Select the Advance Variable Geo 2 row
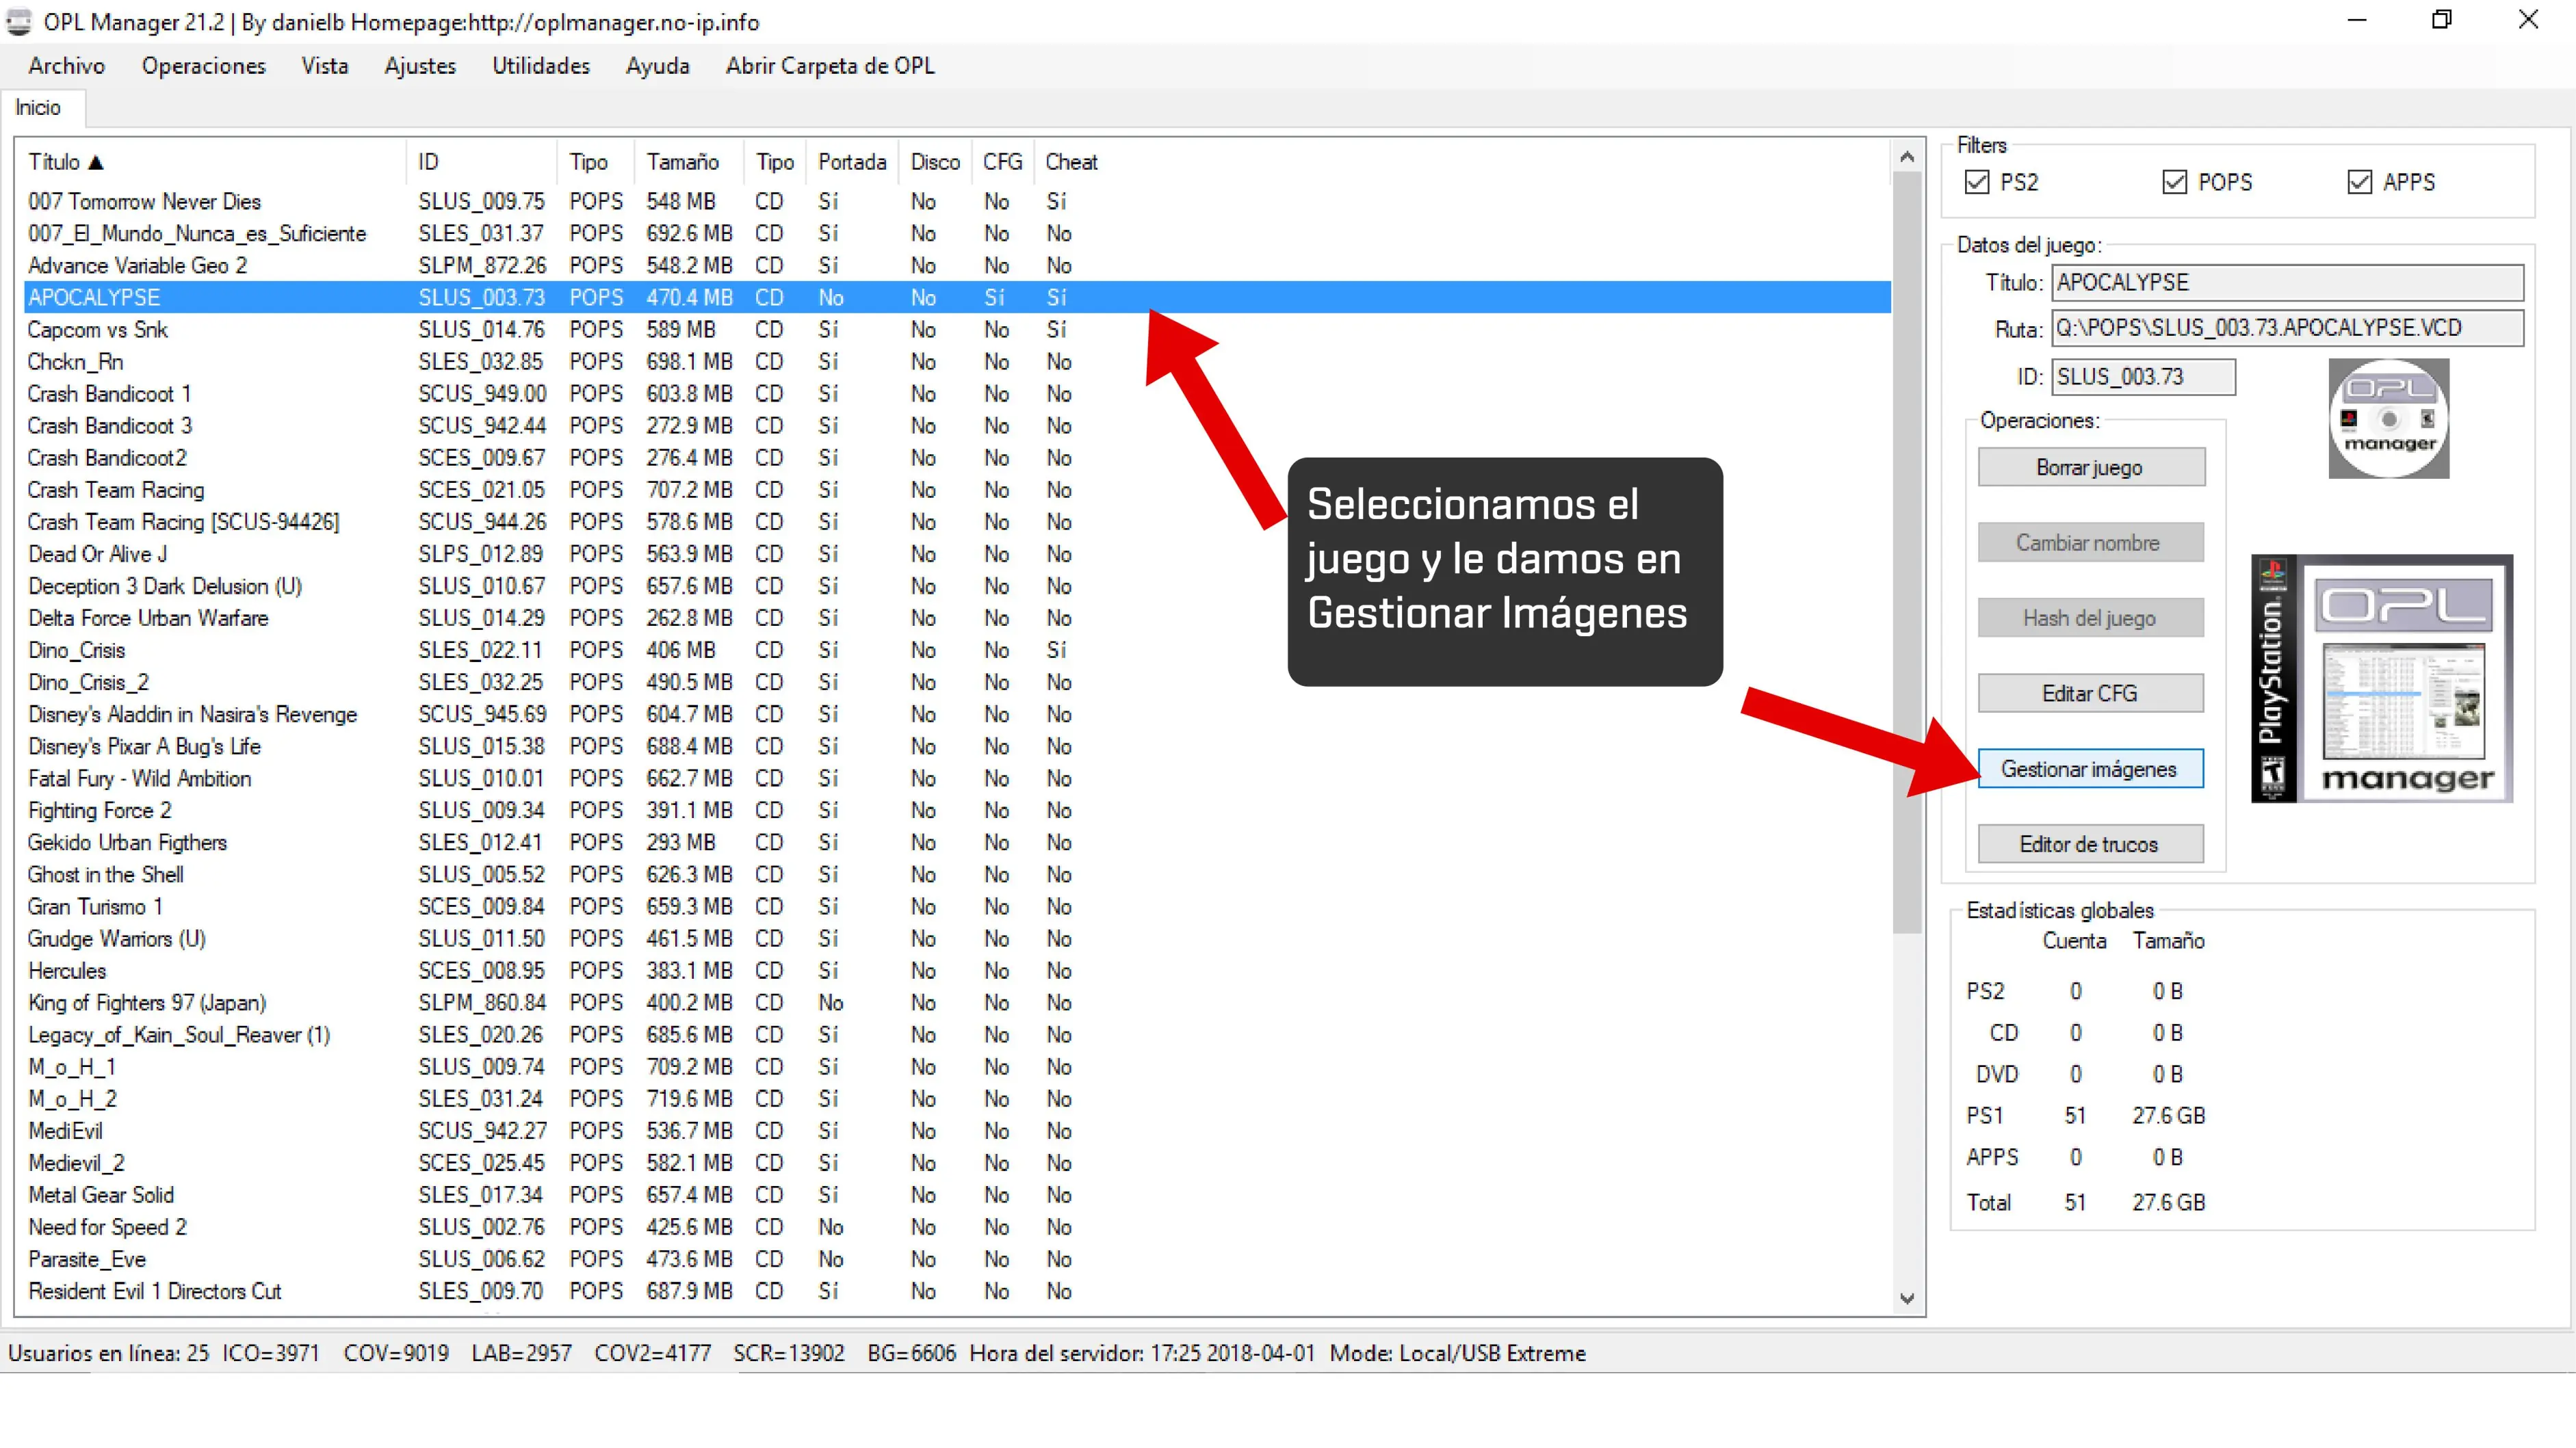The image size is (2576, 1448). pos(957,265)
